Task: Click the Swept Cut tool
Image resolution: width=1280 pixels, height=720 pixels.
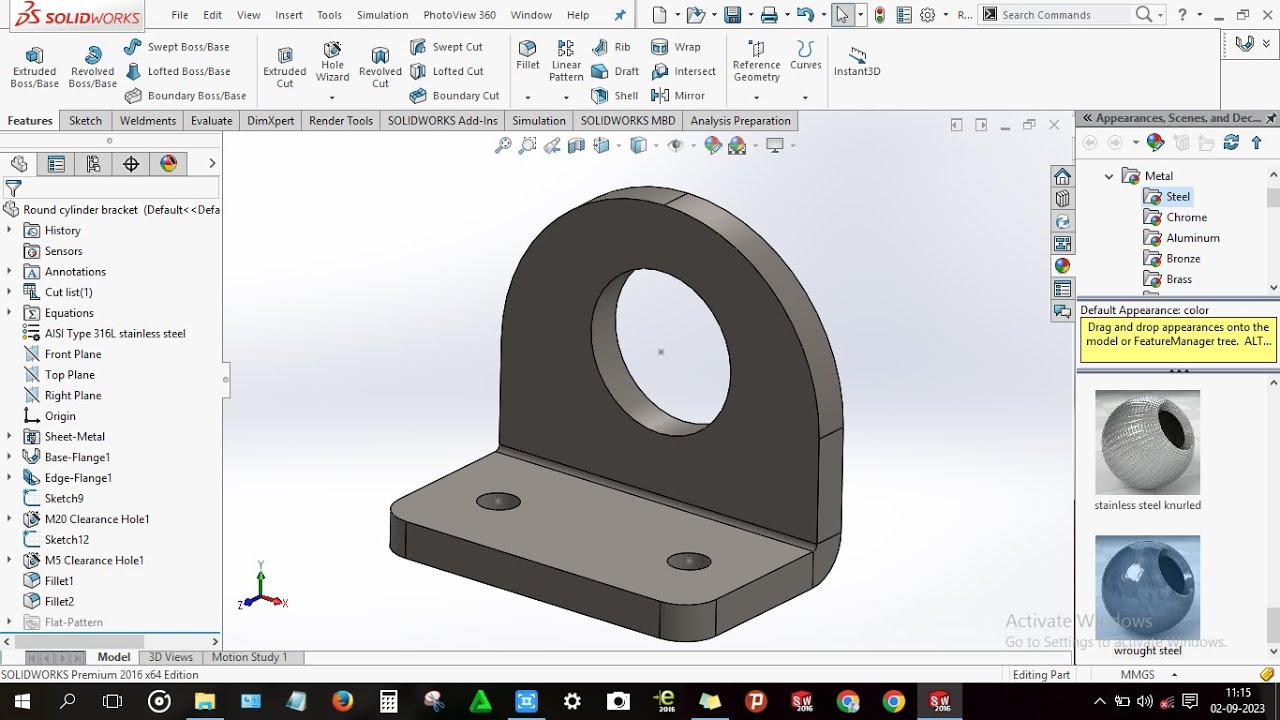Action: [x=446, y=47]
